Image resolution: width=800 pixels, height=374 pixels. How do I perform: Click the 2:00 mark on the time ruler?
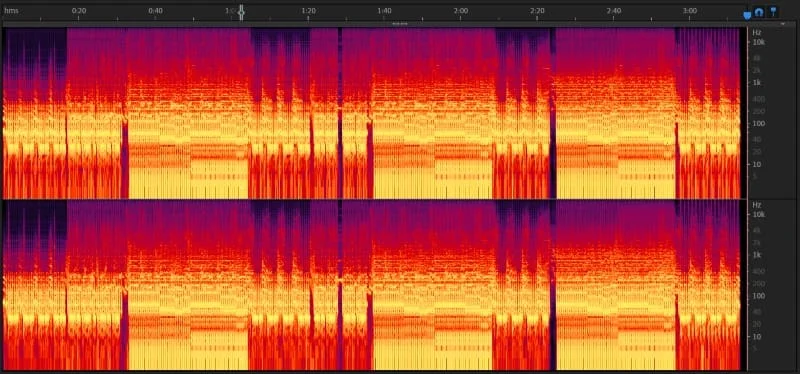pyautogui.click(x=461, y=10)
